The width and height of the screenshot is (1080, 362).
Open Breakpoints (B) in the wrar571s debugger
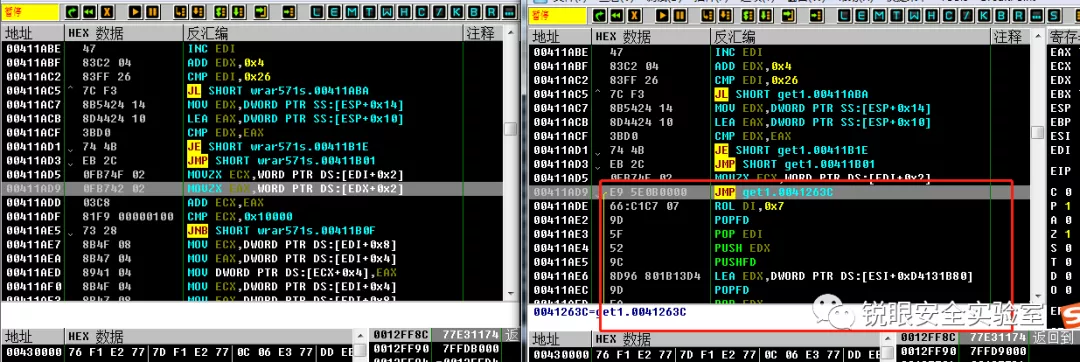[x=474, y=12]
